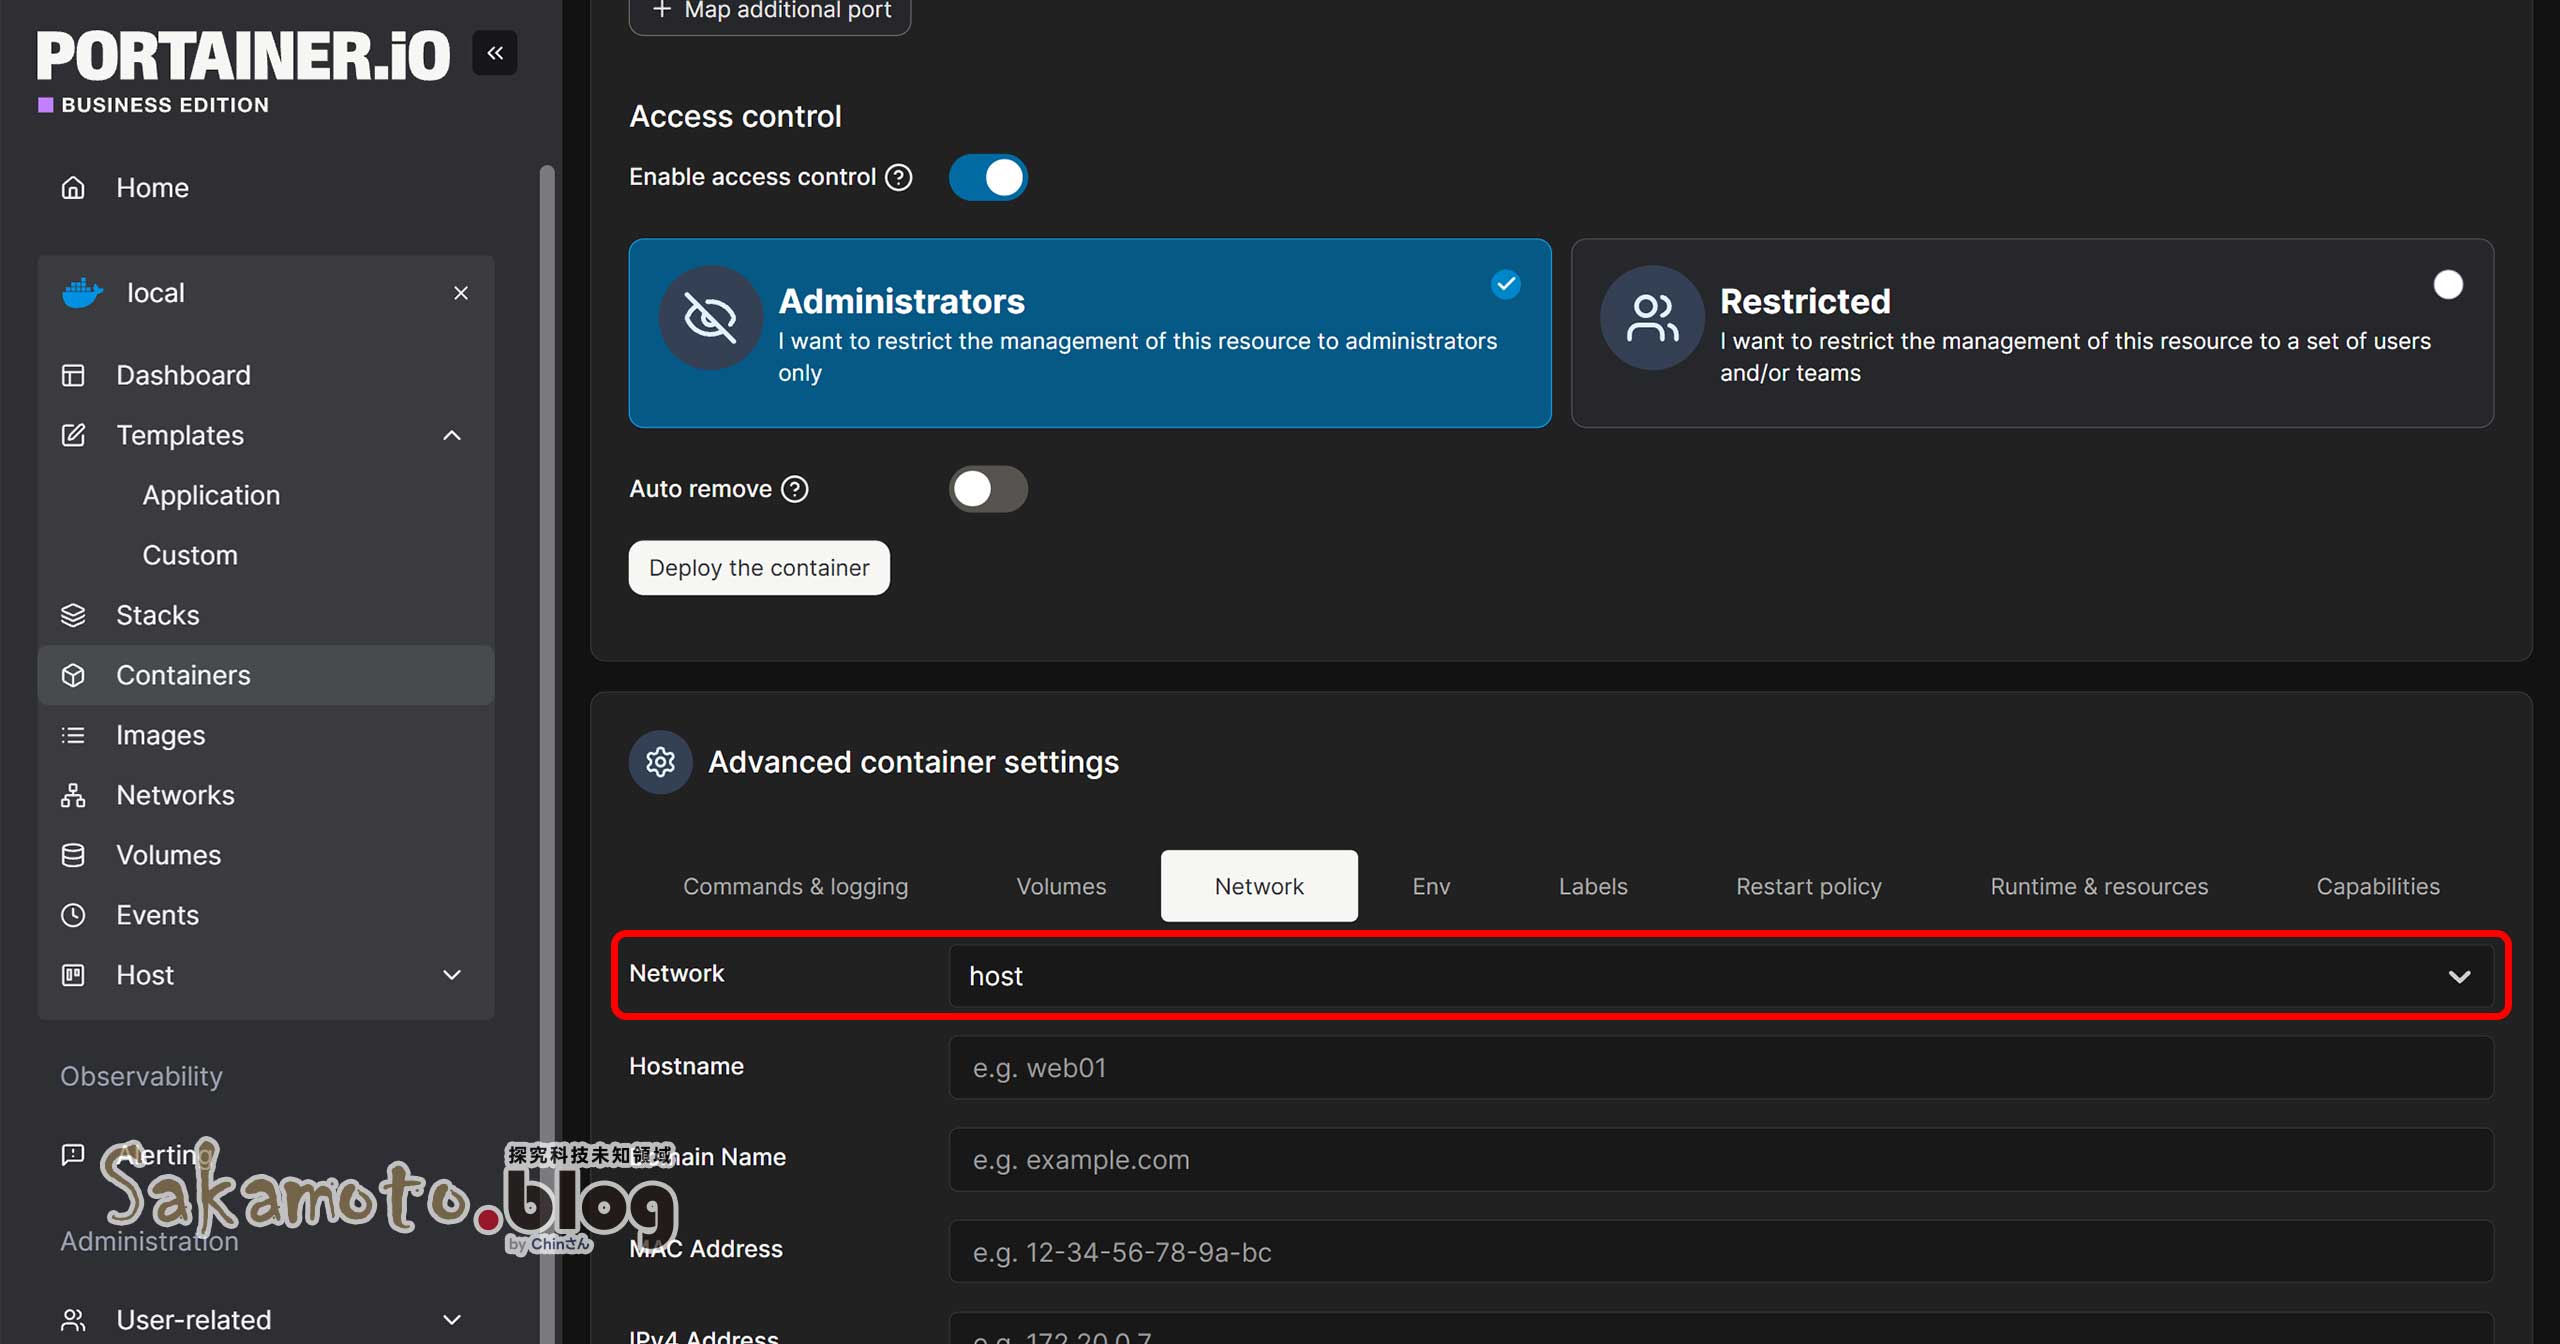Open the Enable access control help icon
The width and height of the screenshot is (2560, 1344).
pos(899,177)
